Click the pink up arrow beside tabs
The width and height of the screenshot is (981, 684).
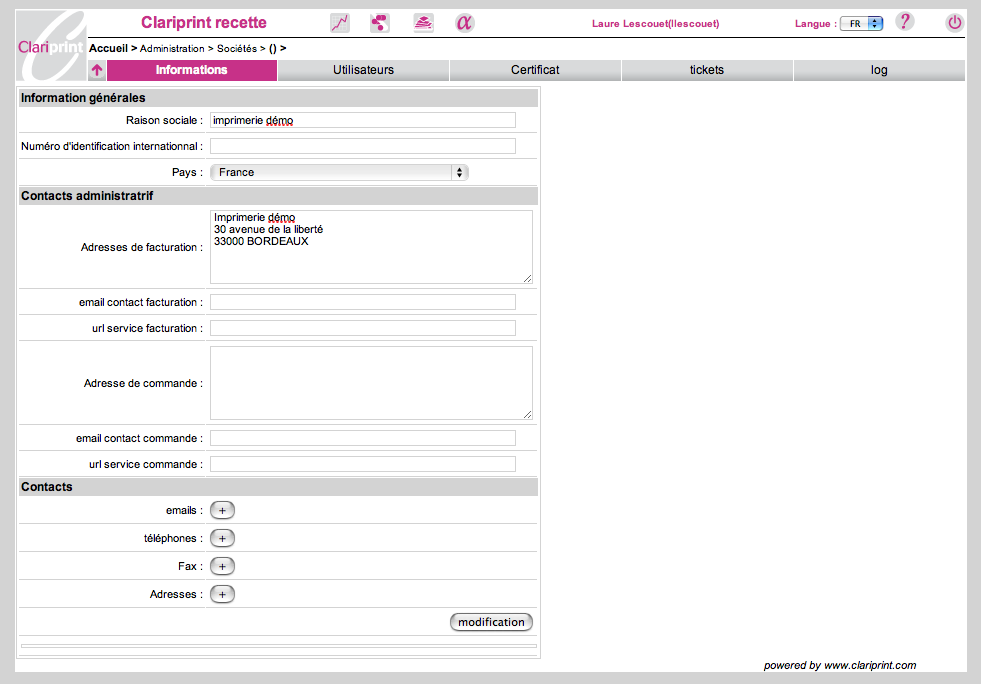97,70
